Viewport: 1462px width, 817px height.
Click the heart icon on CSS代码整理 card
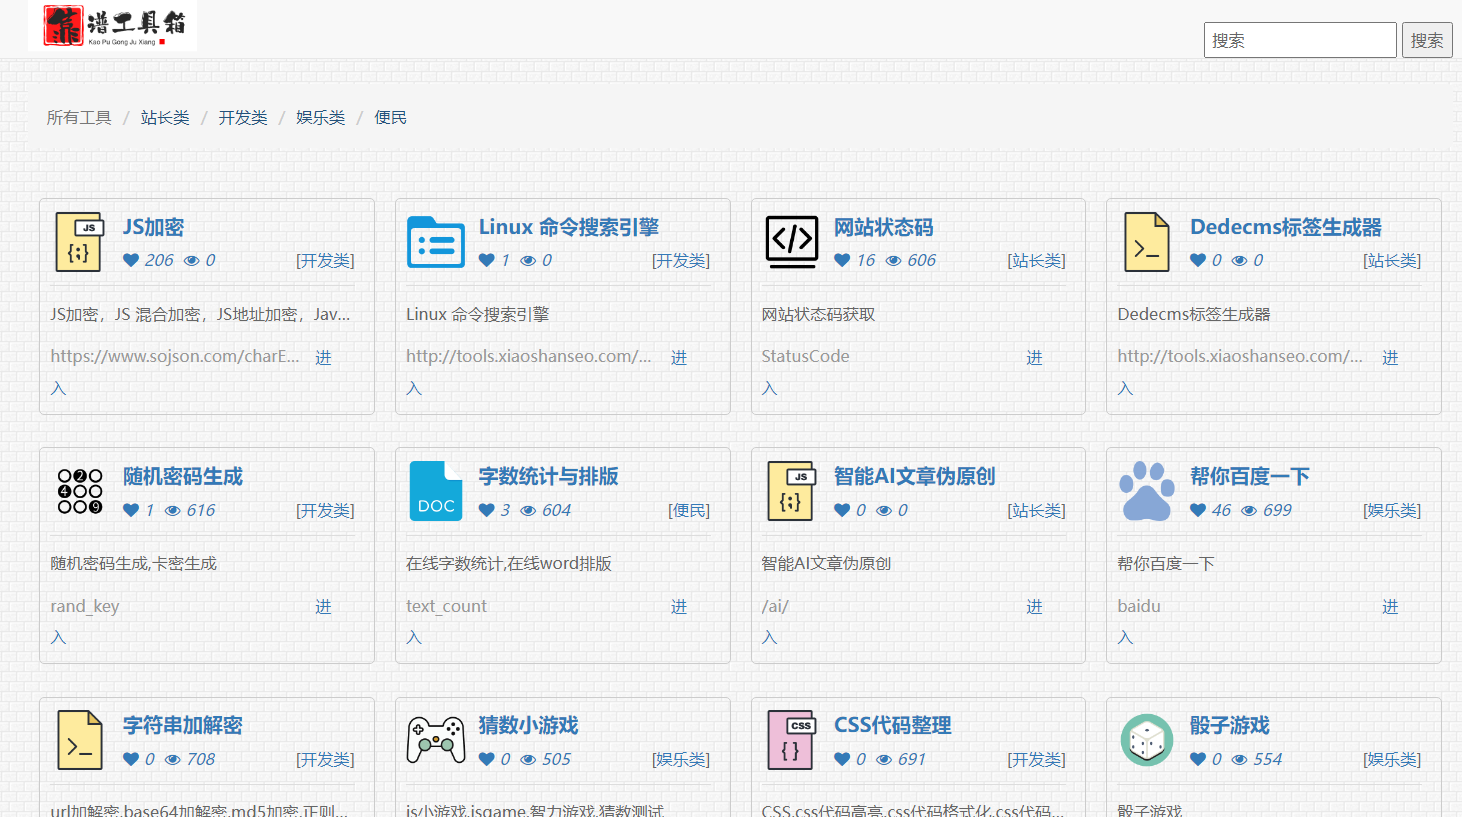[x=842, y=759]
